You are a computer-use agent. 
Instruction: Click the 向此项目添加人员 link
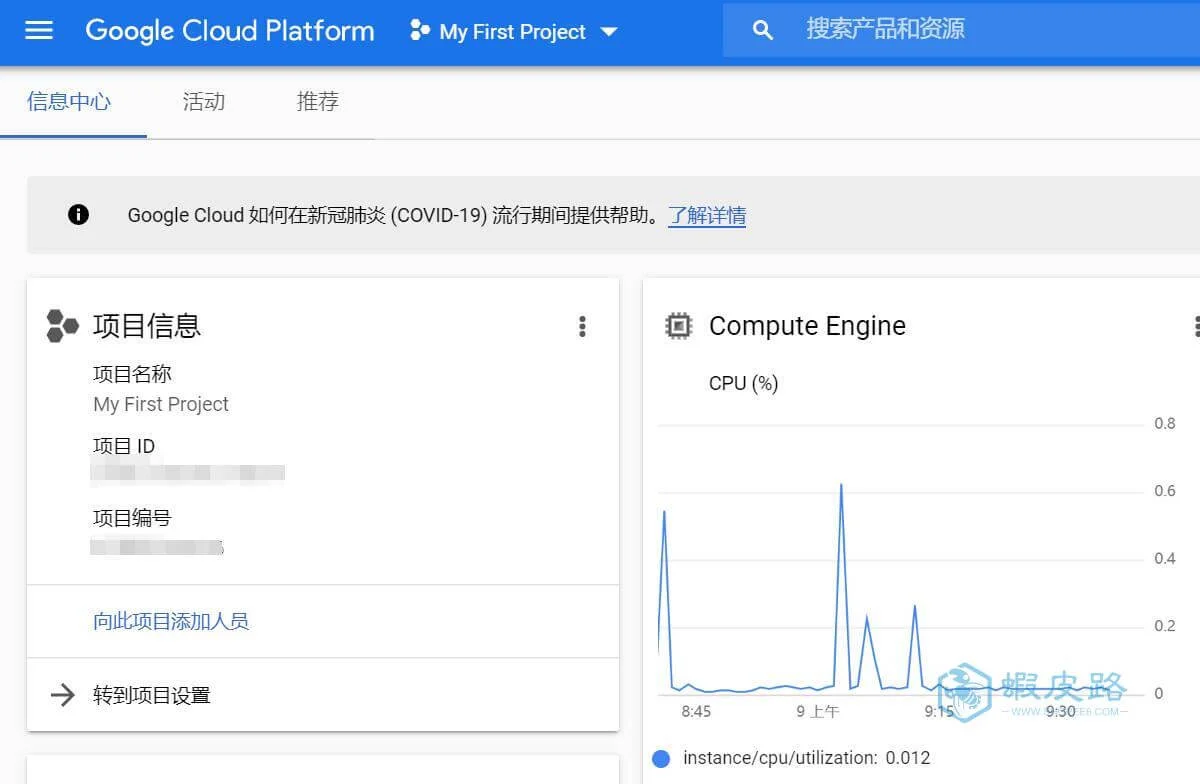(x=171, y=621)
